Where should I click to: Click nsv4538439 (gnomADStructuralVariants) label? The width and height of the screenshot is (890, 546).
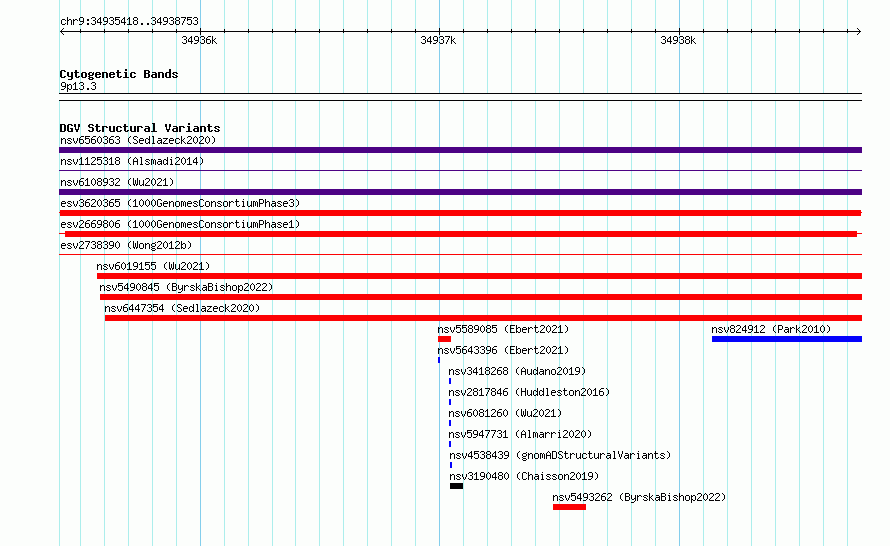point(560,455)
